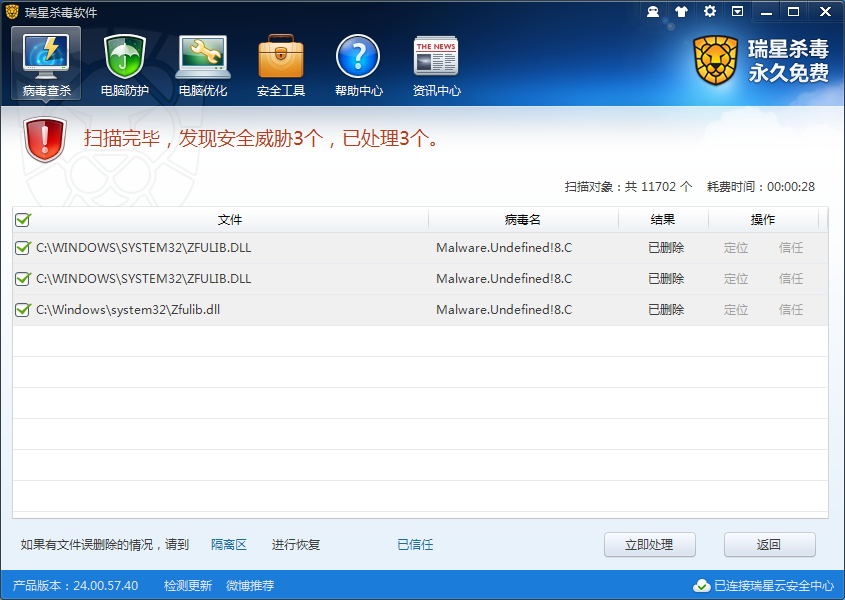Click Malware.Undefined!8.C in the first row
Image resolution: width=845 pixels, height=600 pixels.
click(504, 248)
